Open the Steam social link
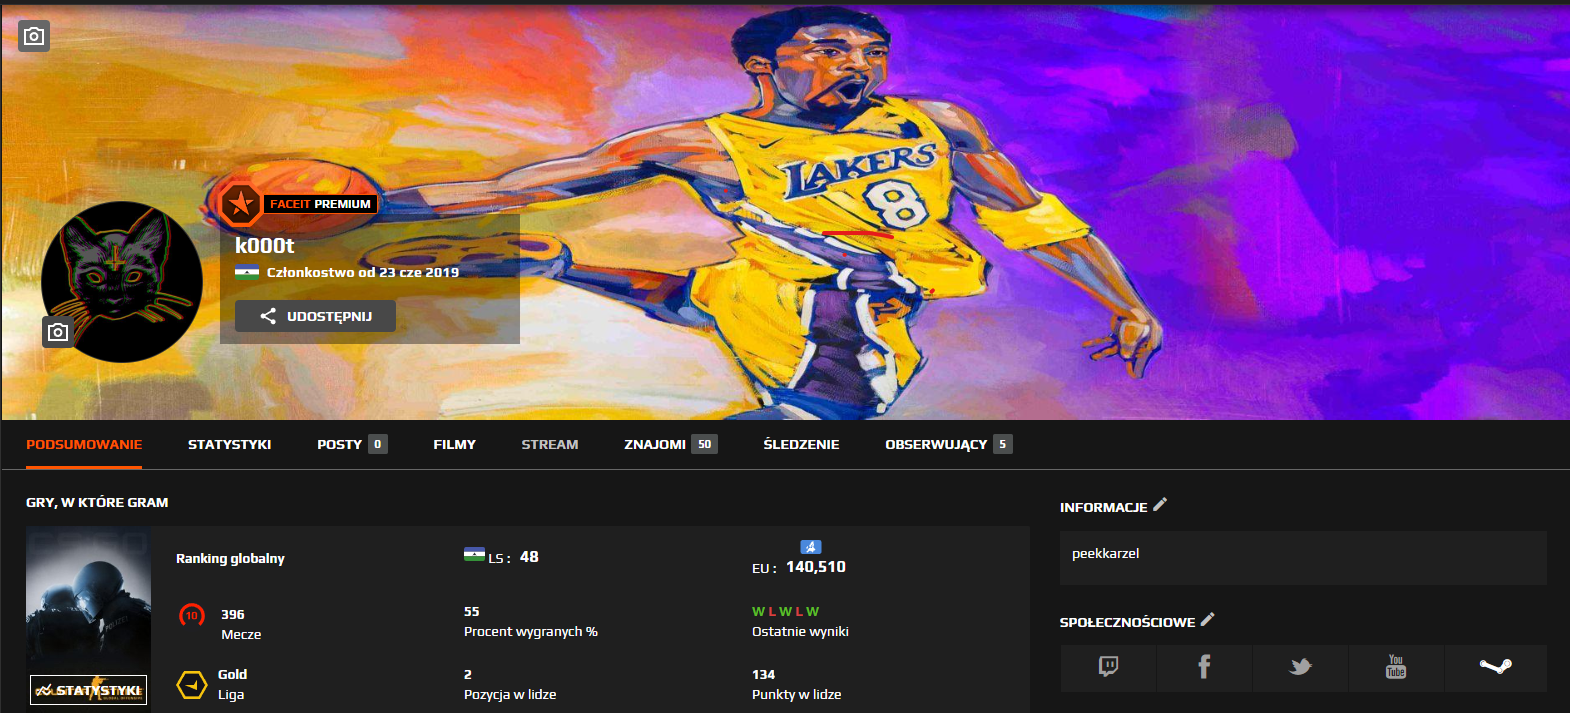This screenshot has width=1570, height=713. pyautogui.click(x=1495, y=667)
